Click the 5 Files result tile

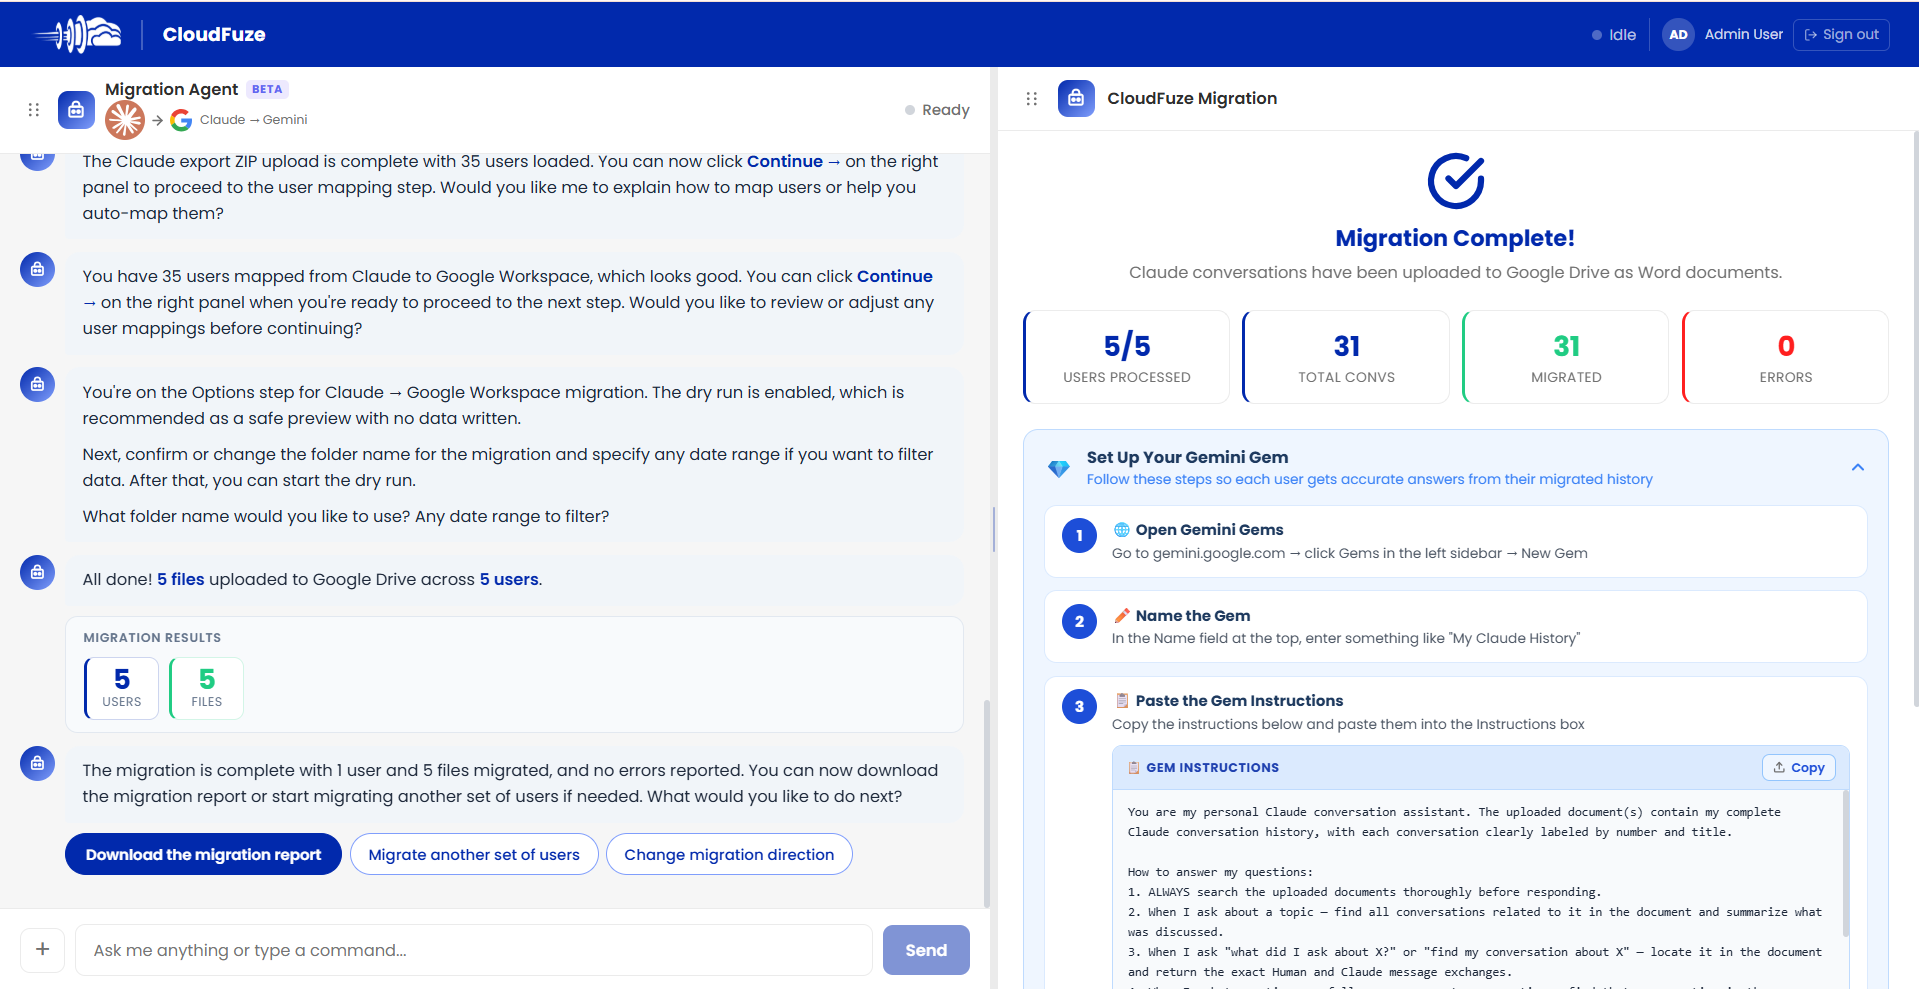coord(207,688)
